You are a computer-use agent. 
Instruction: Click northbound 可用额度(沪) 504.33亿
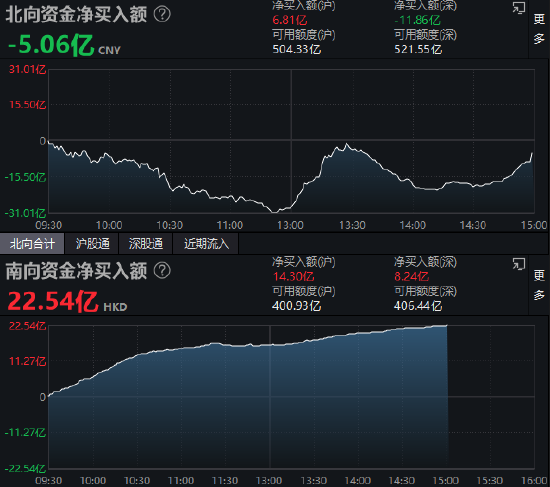tap(297, 49)
